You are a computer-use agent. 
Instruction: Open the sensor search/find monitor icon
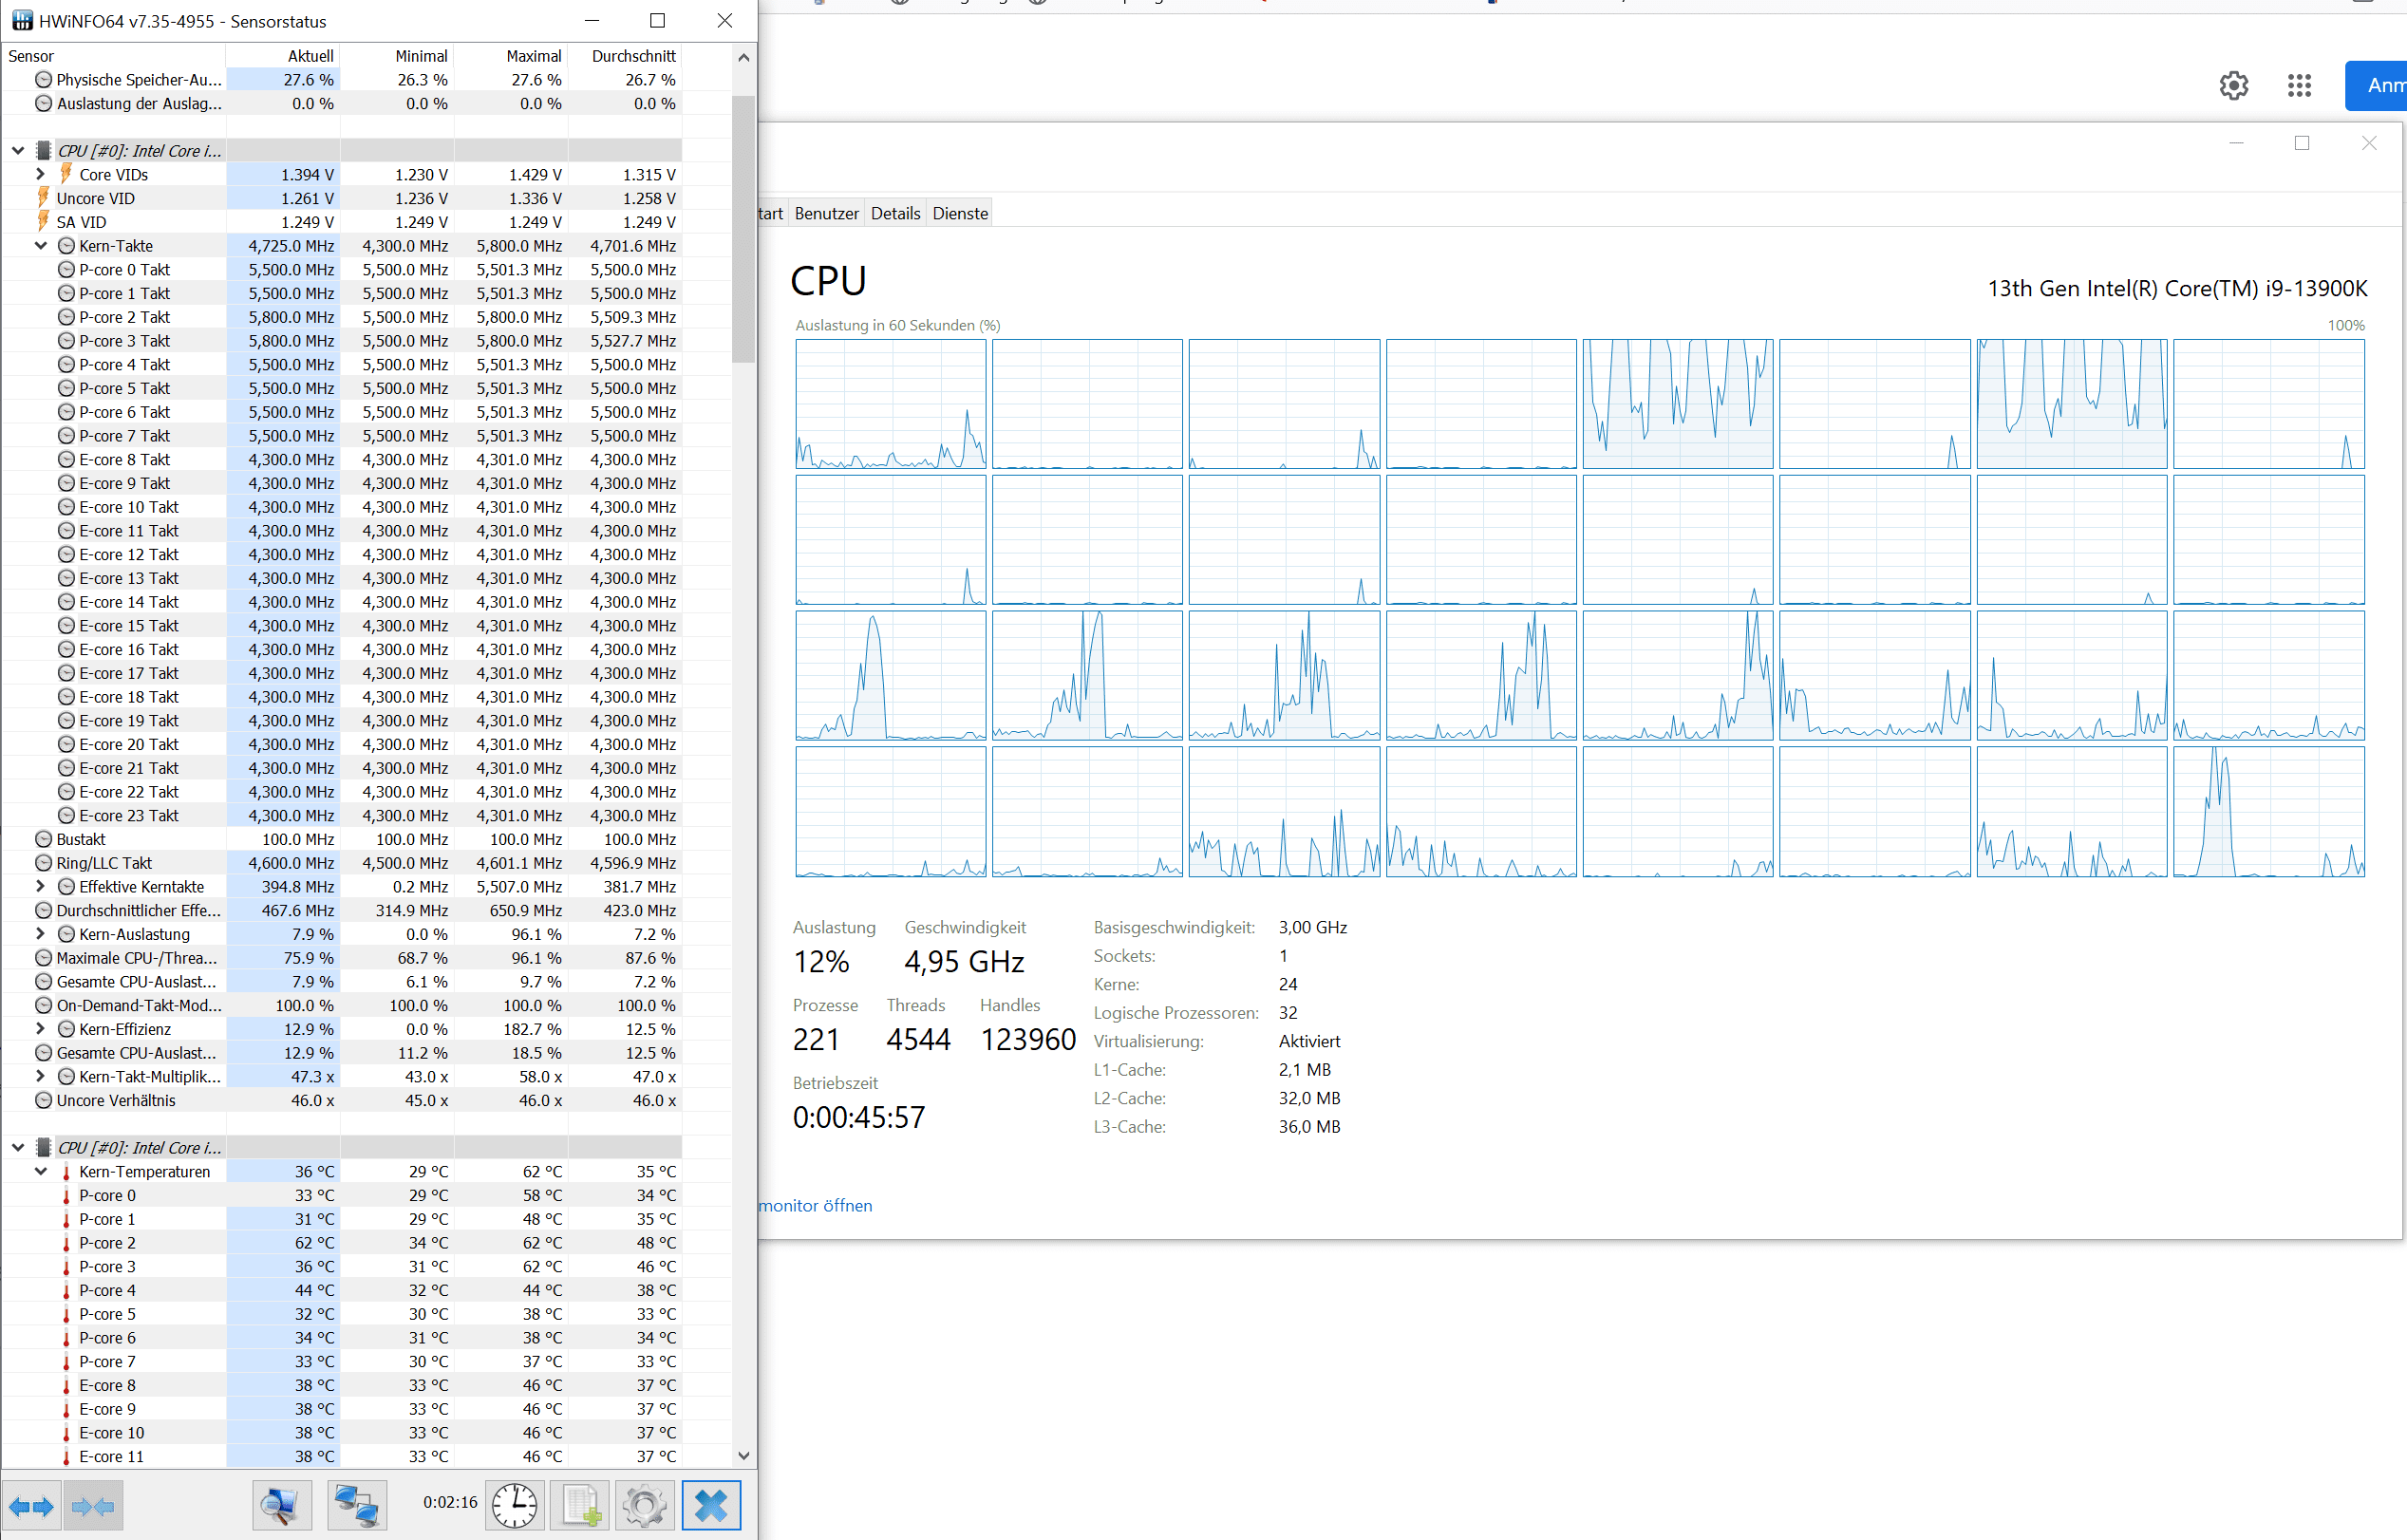coord(281,1506)
